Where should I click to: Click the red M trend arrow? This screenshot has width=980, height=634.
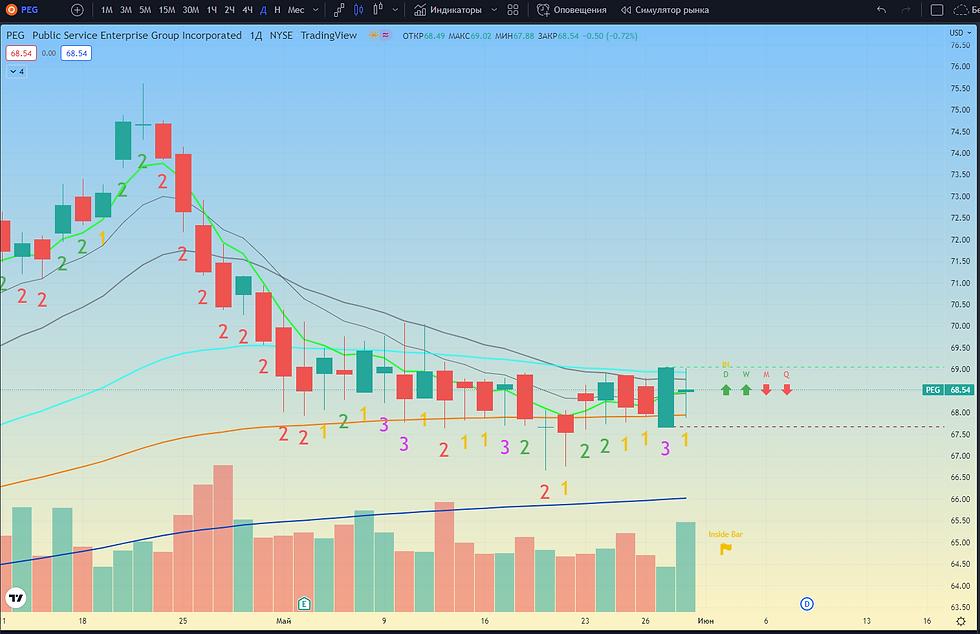point(766,390)
